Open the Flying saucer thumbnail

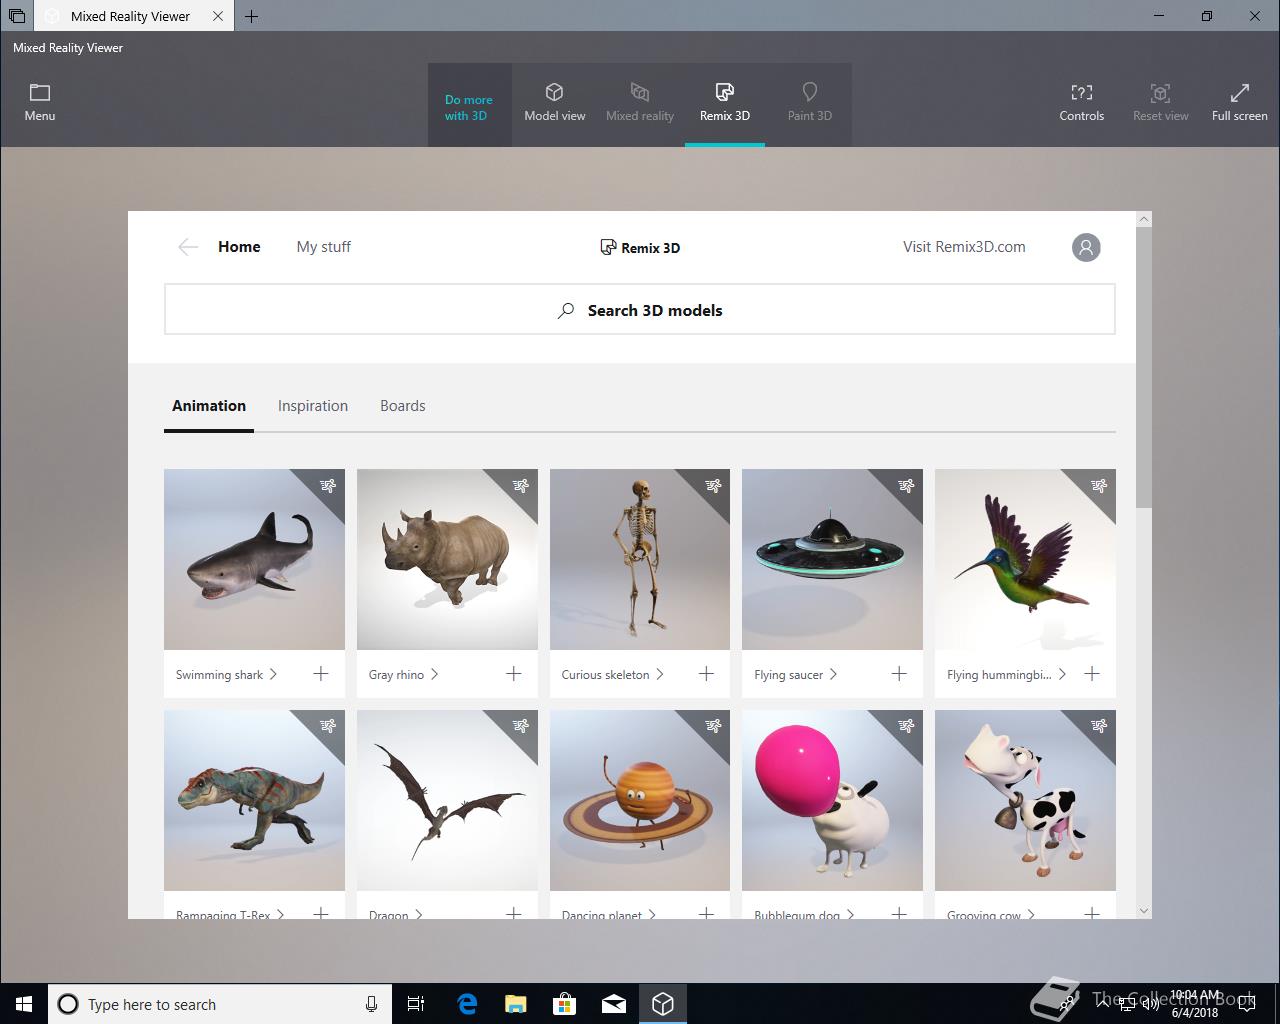coord(832,559)
